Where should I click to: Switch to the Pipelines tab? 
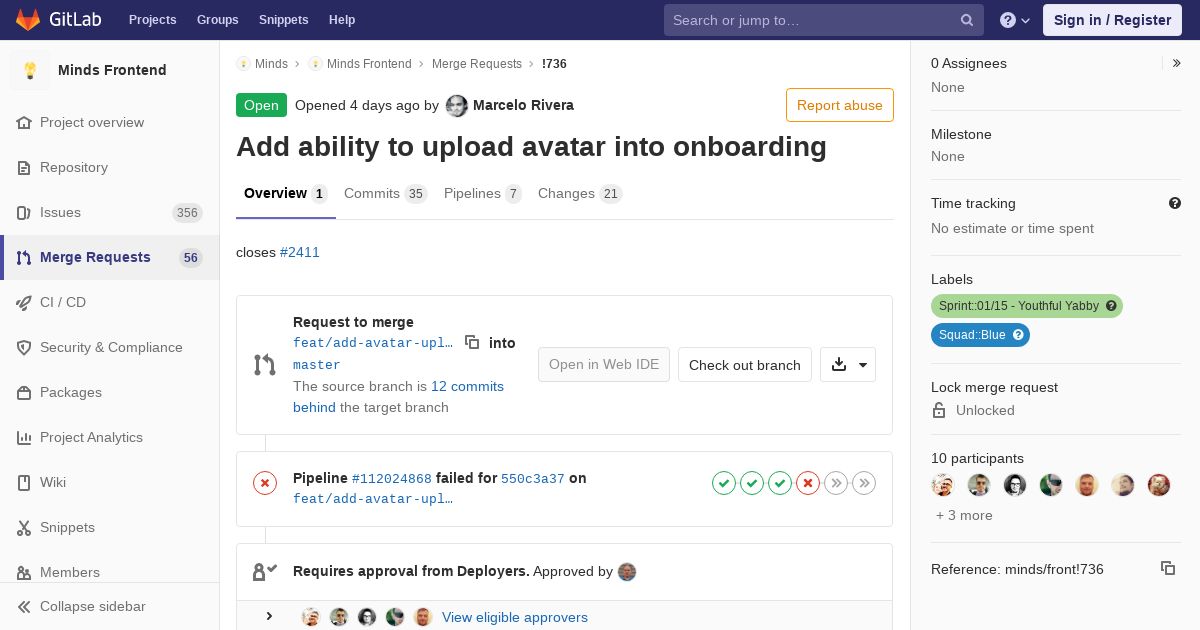coord(483,194)
